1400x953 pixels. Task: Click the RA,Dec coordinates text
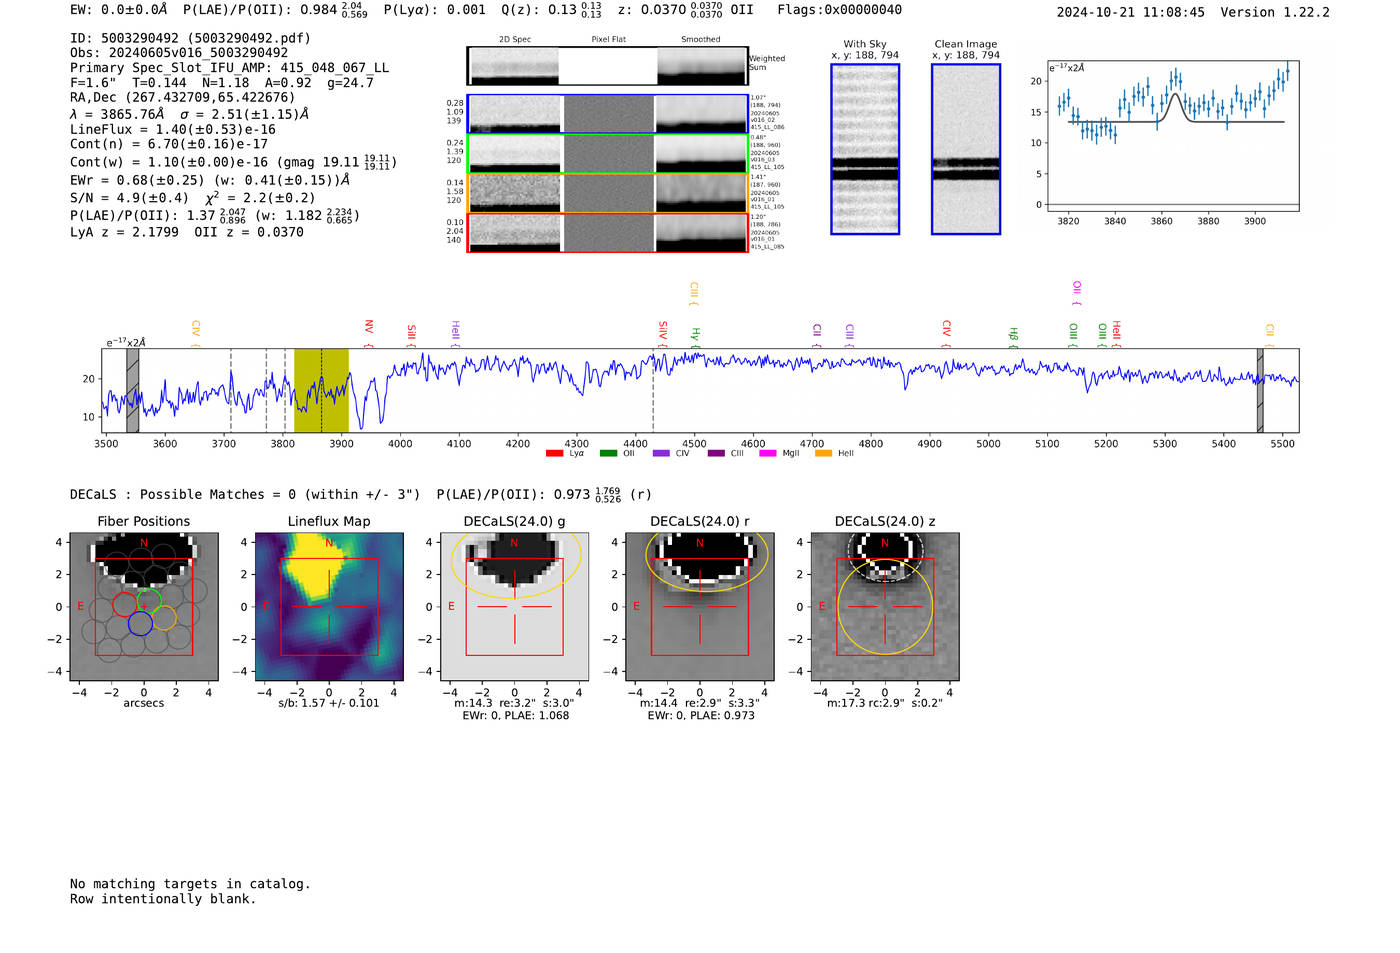tap(182, 98)
